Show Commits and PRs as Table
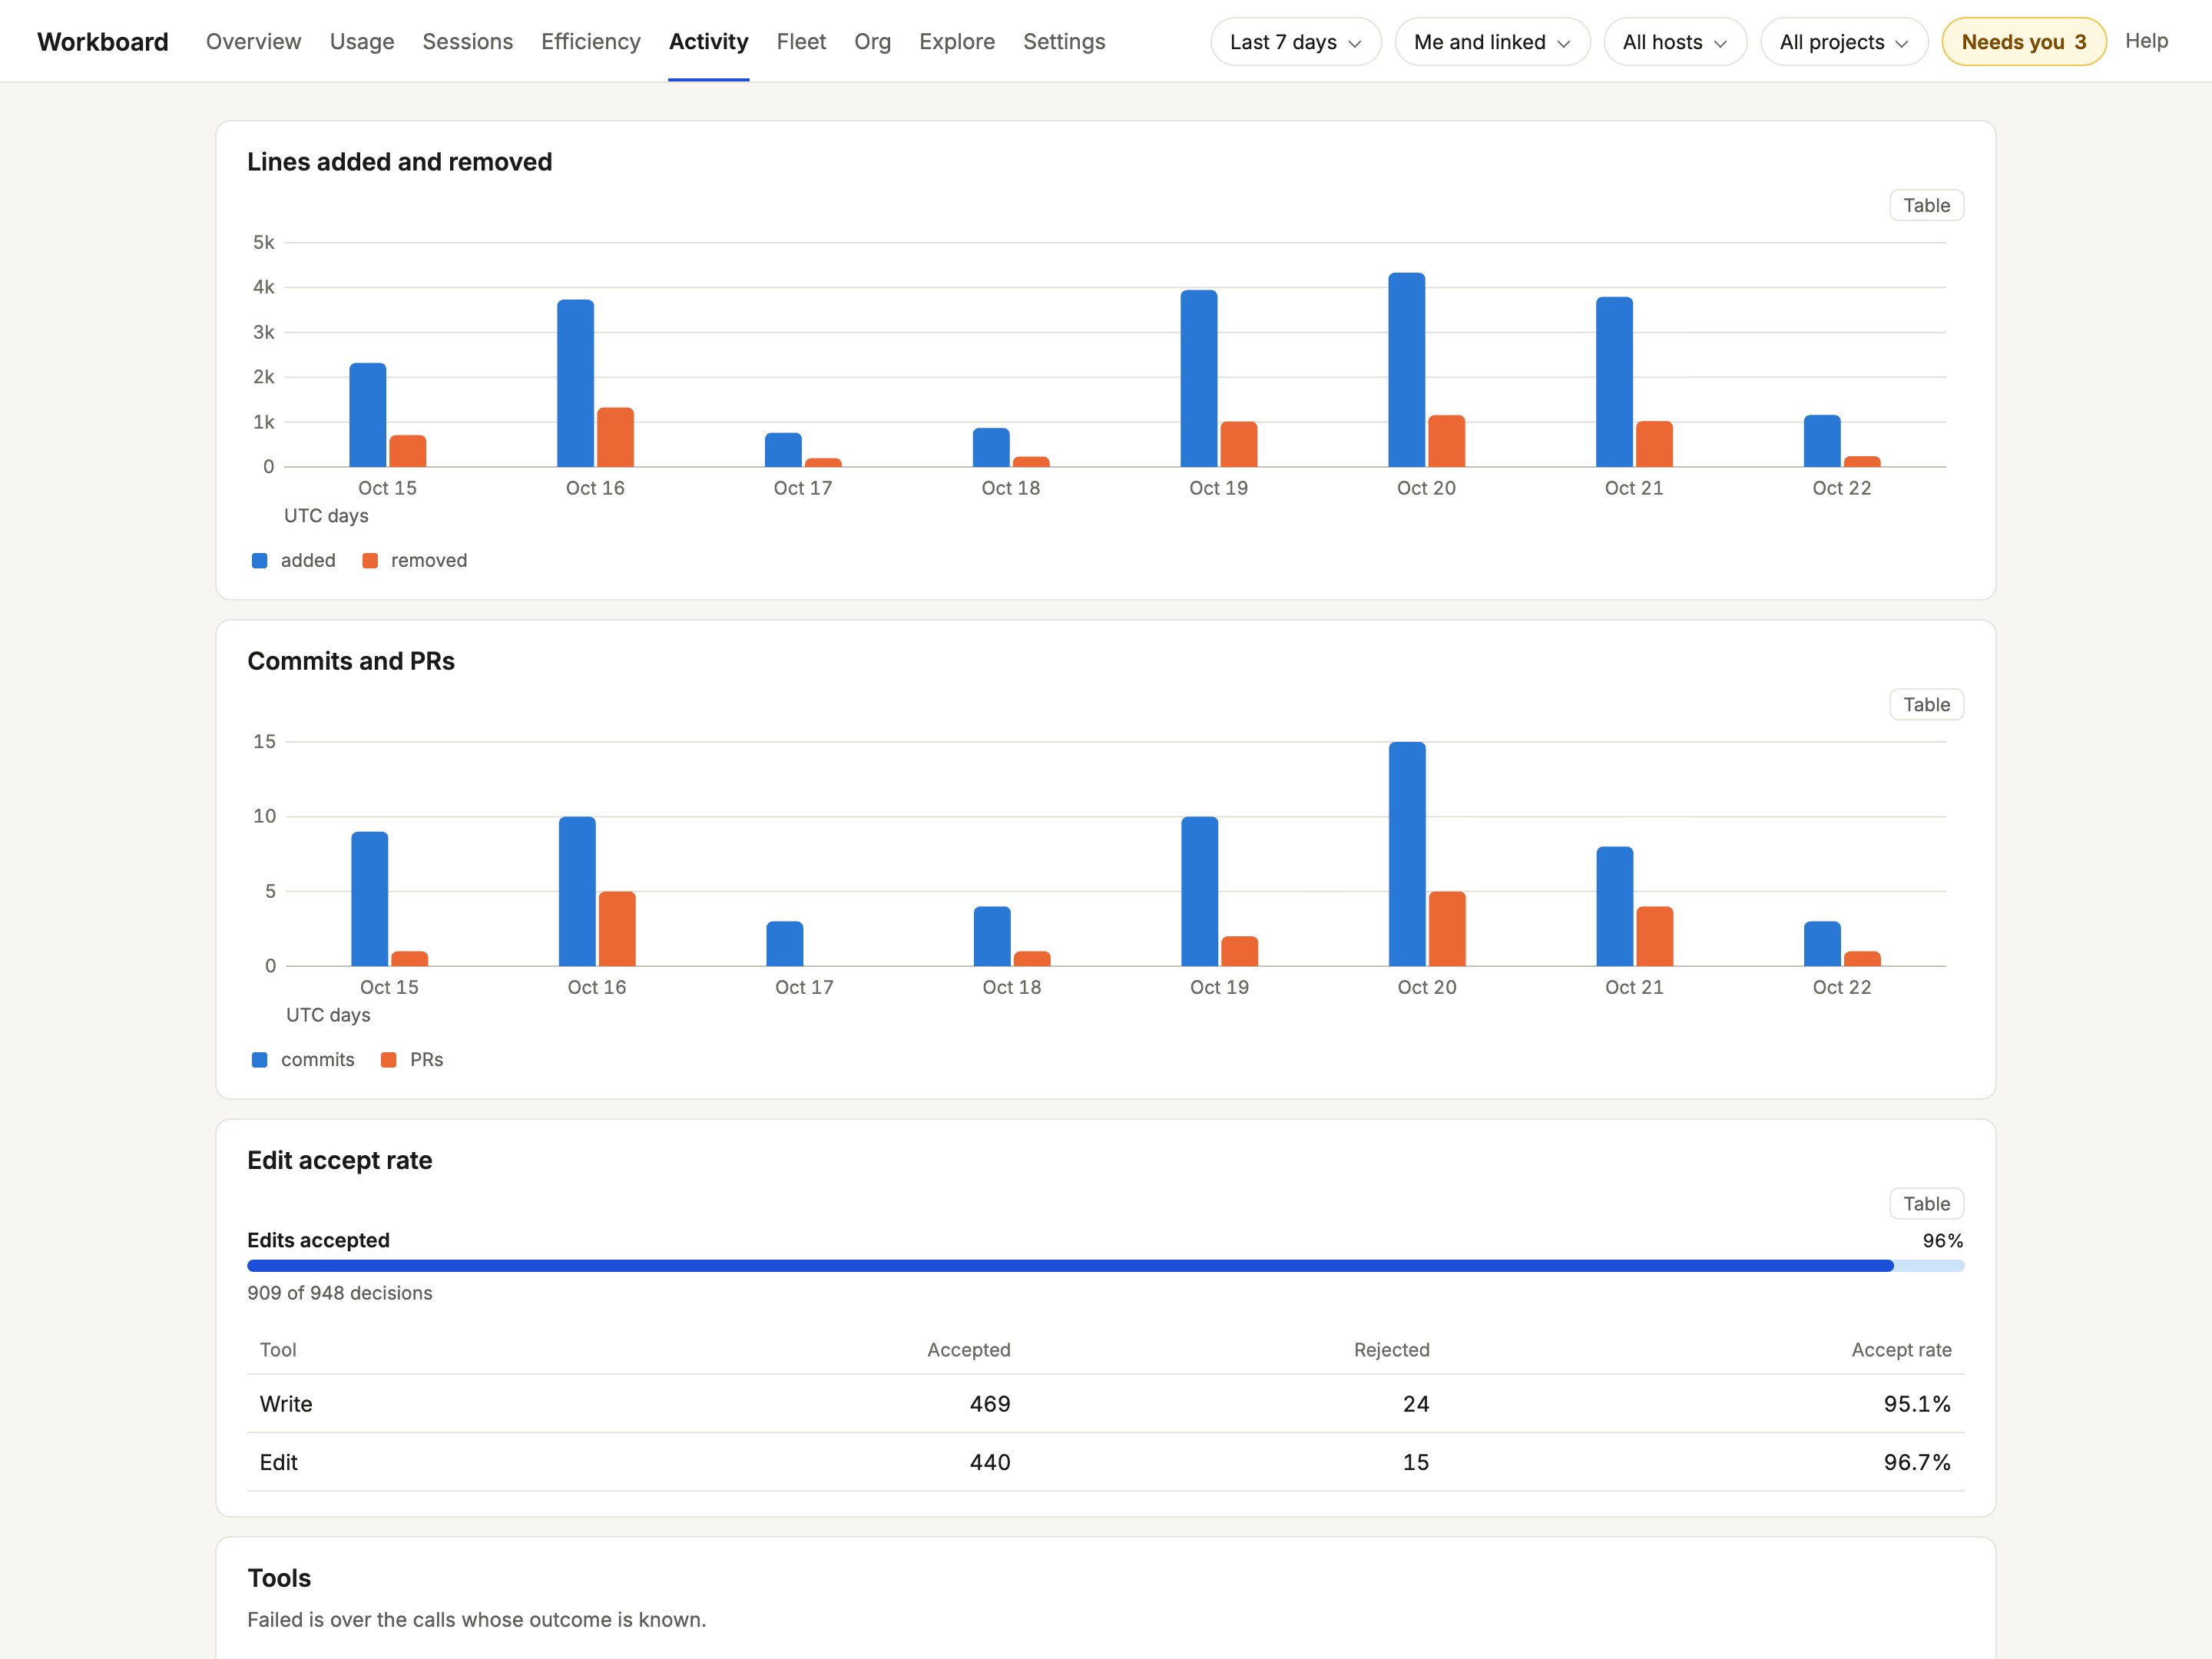The width and height of the screenshot is (2212, 1659). pos(1926,704)
